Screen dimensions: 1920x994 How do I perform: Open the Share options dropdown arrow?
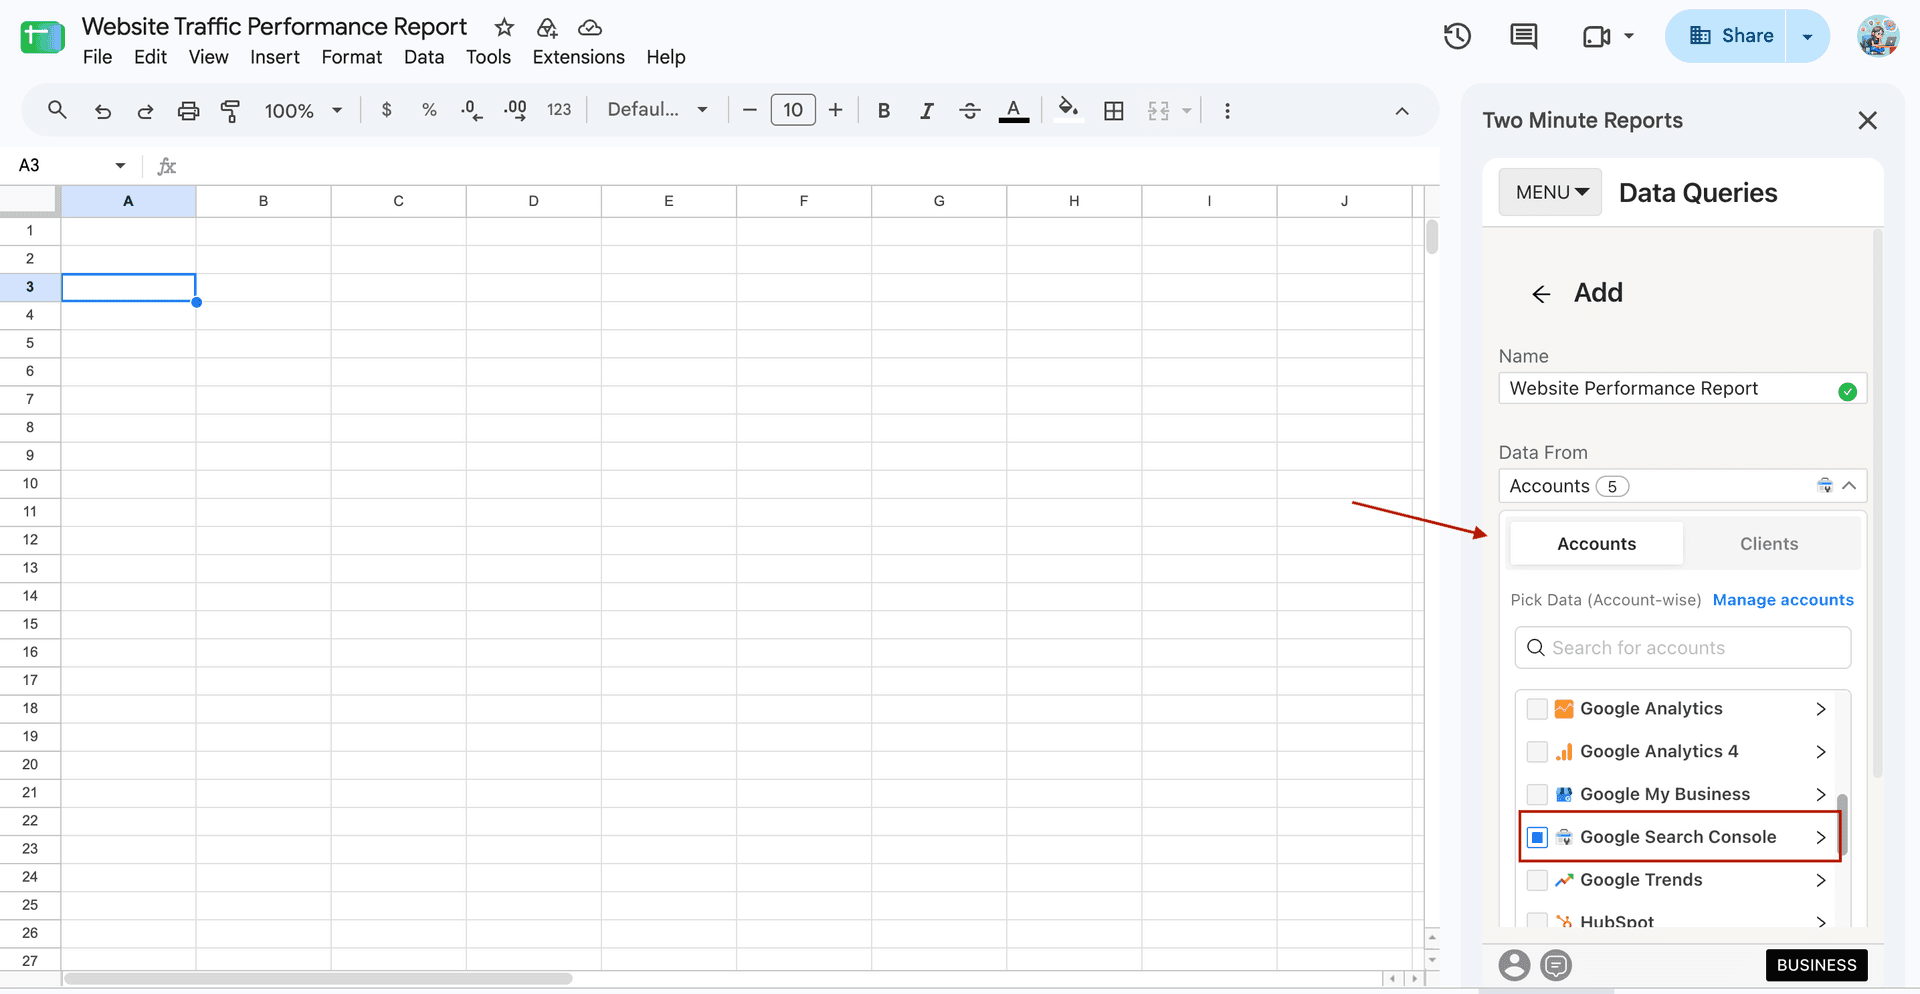1807,36
